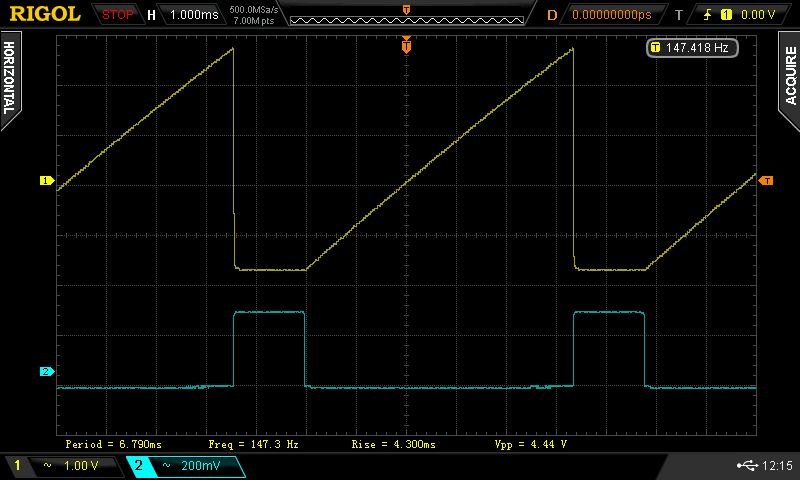Click the cyan channel 2 ground marker
This screenshot has width=800, height=480.
[x=47, y=371]
